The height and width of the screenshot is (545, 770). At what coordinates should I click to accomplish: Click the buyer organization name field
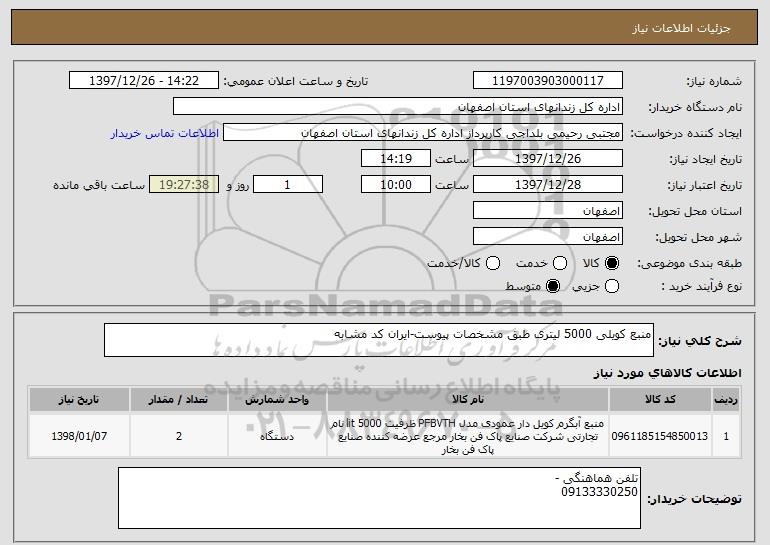398,107
